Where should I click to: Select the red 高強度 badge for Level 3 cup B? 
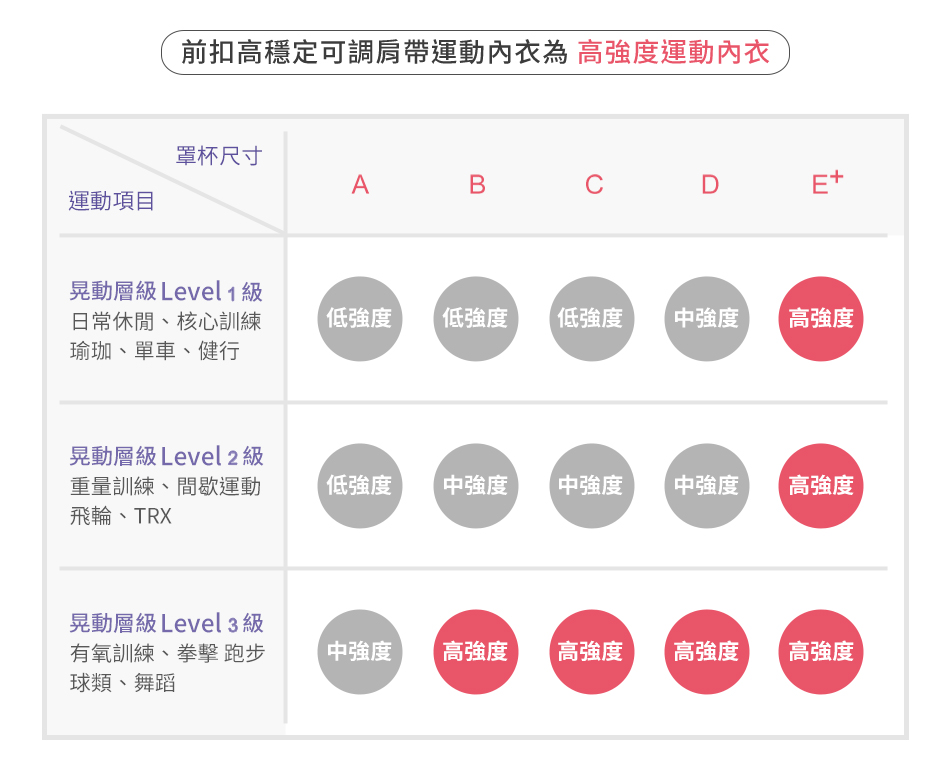[x=476, y=652]
